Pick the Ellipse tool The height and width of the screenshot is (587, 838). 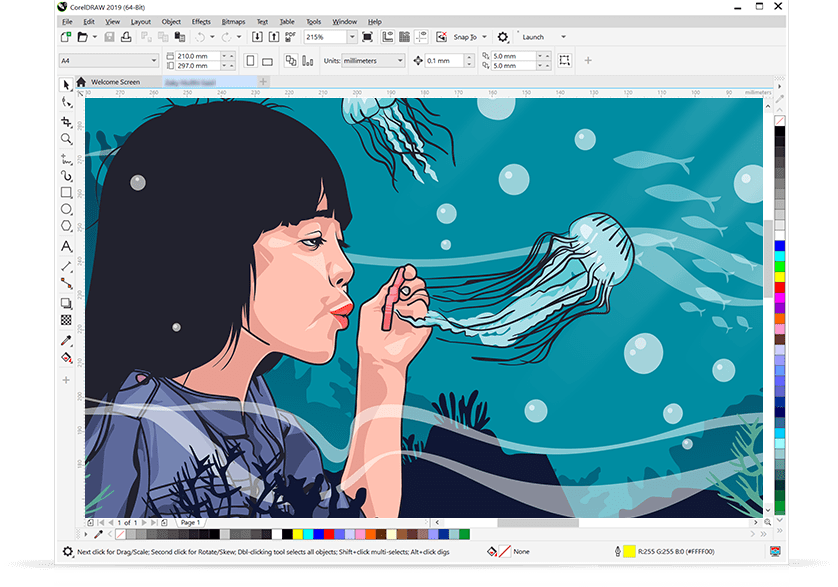(67, 209)
